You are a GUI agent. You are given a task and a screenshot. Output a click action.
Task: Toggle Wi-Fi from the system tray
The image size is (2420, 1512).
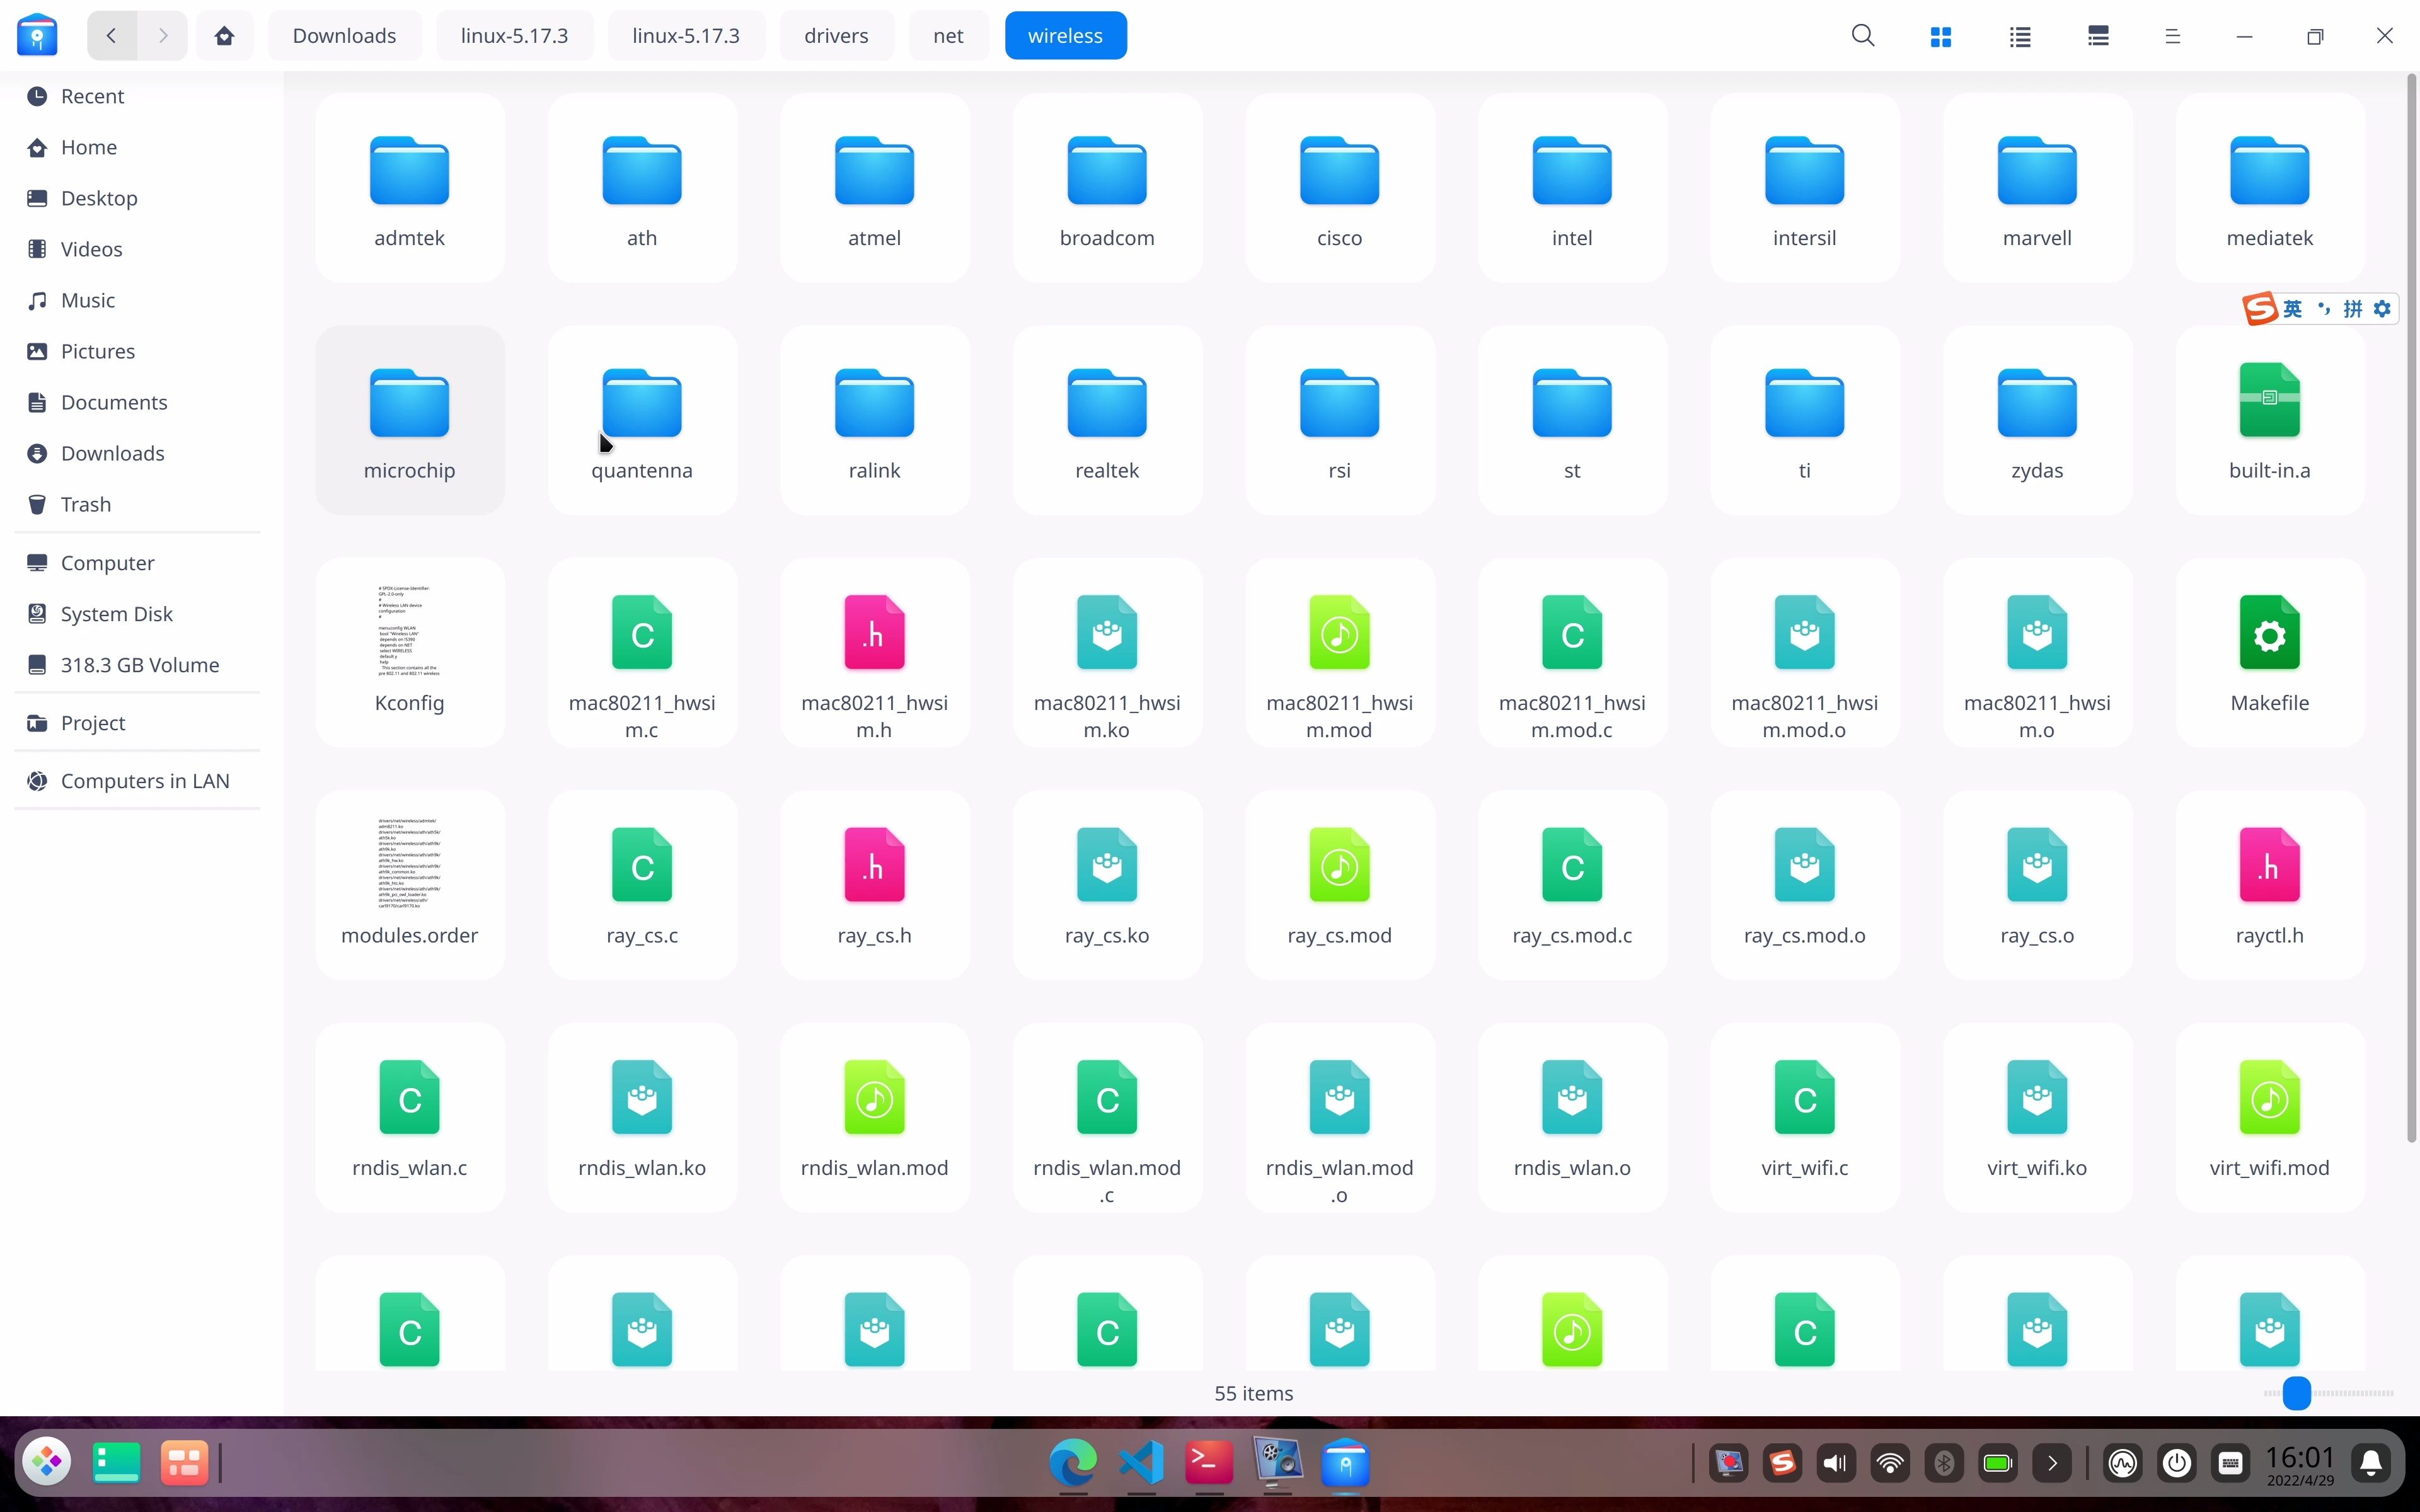[1890, 1462]
